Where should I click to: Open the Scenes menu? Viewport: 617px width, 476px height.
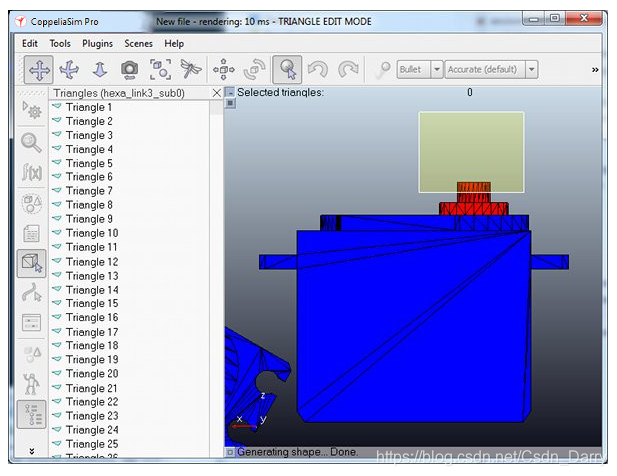point(138,43)
